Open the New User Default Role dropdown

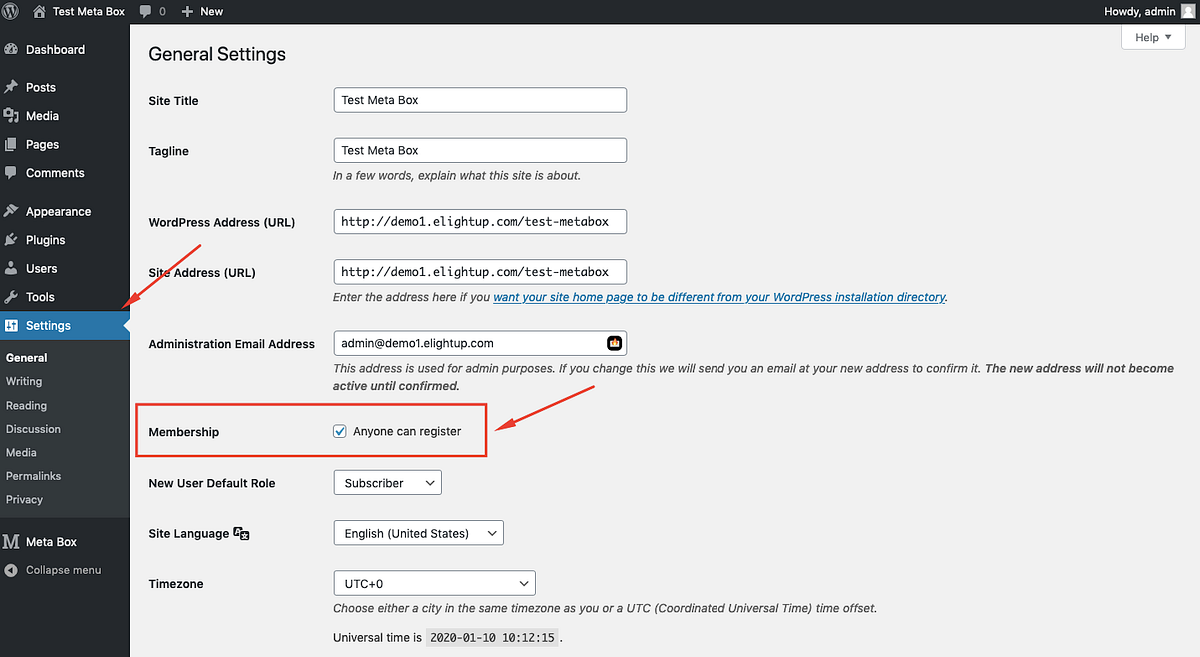(387, 482)
